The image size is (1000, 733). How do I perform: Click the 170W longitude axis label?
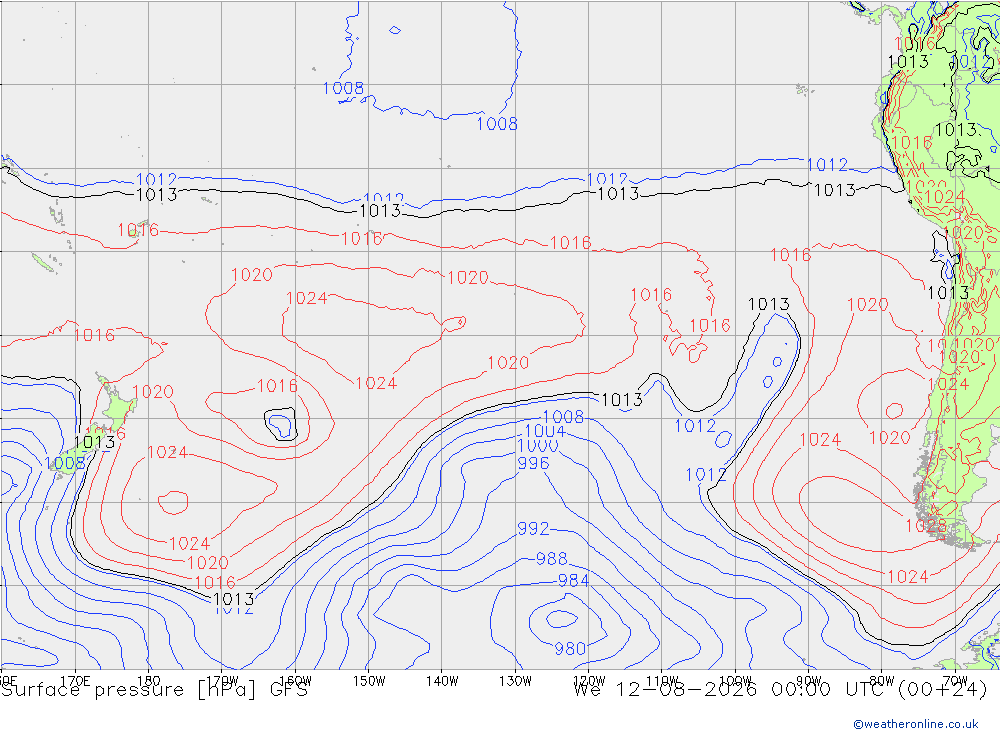[223, 681]
